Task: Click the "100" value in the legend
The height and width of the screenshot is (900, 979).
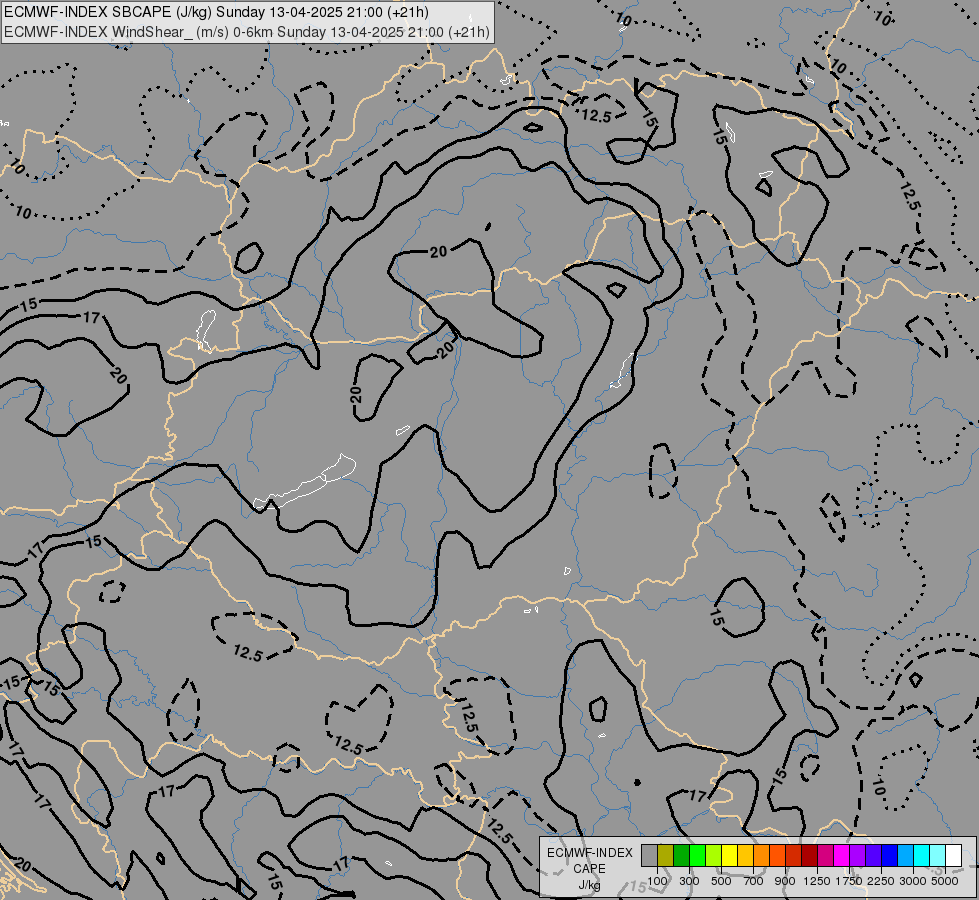Action: click(657, 881)
